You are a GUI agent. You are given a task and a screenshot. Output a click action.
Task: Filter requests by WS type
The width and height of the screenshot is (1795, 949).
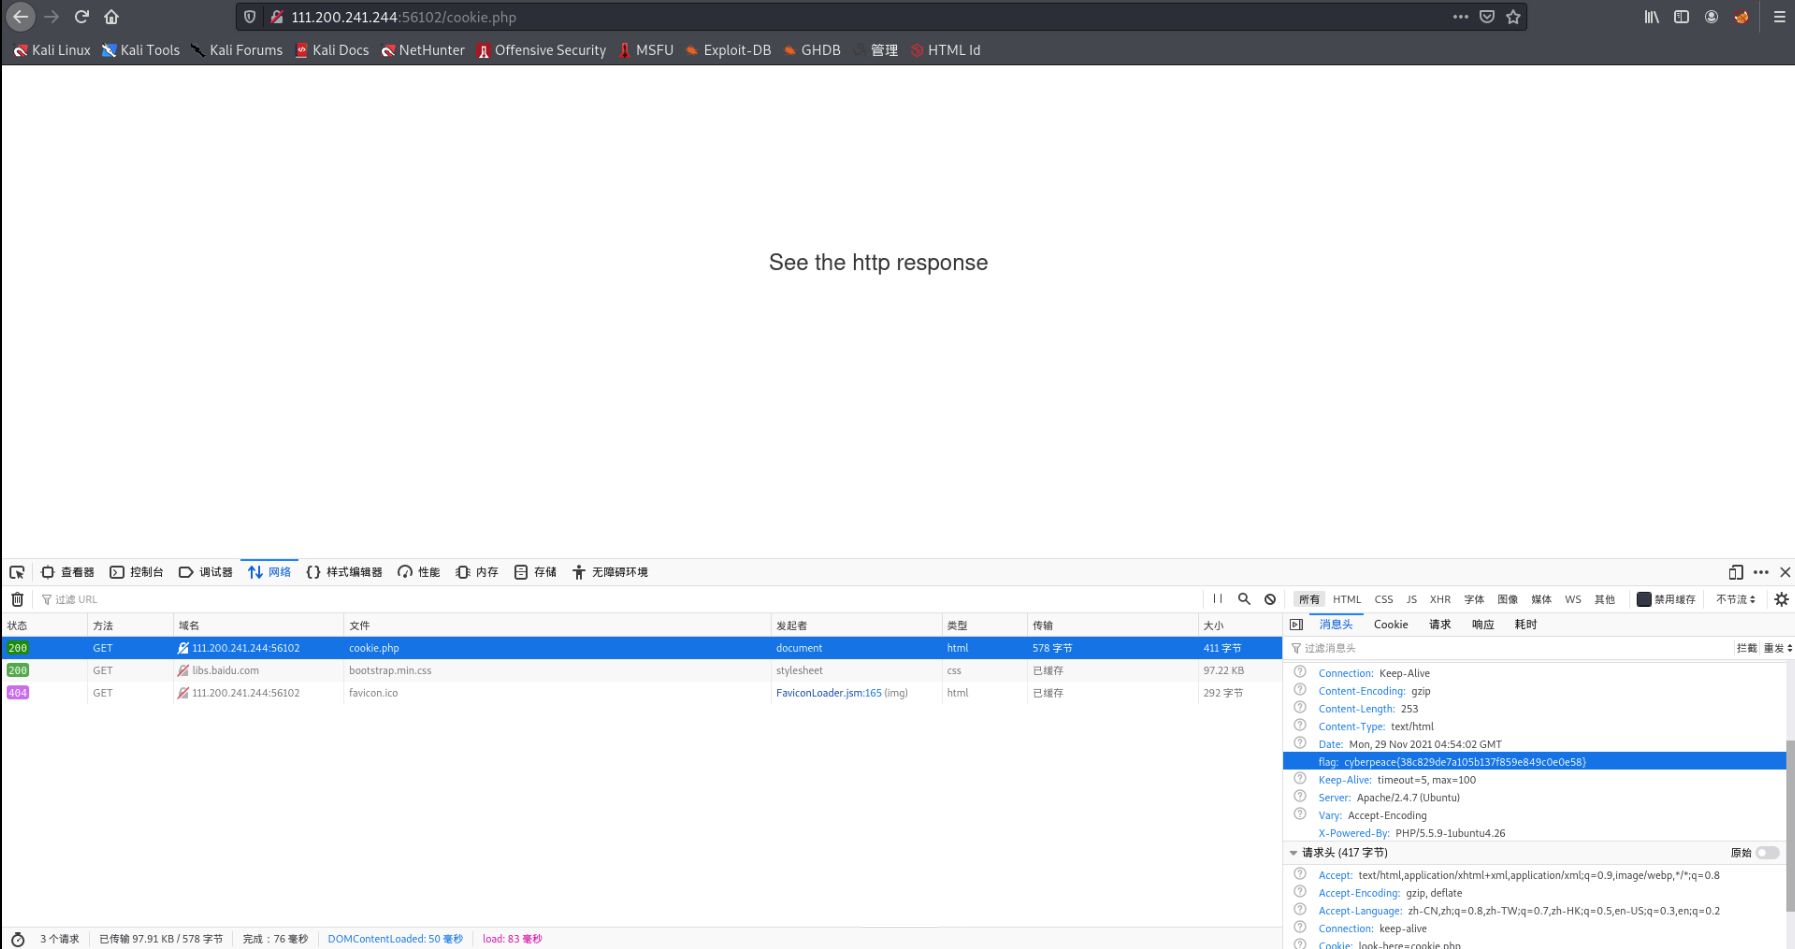click(1573, 599)
